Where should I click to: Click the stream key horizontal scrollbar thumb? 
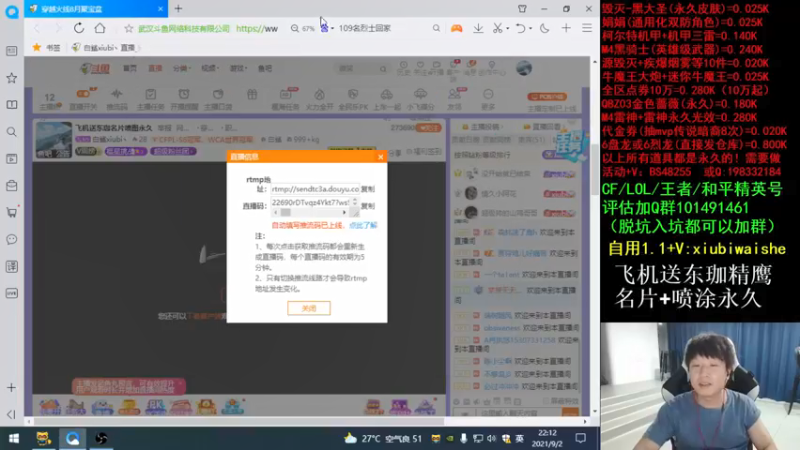coord(285,212)
